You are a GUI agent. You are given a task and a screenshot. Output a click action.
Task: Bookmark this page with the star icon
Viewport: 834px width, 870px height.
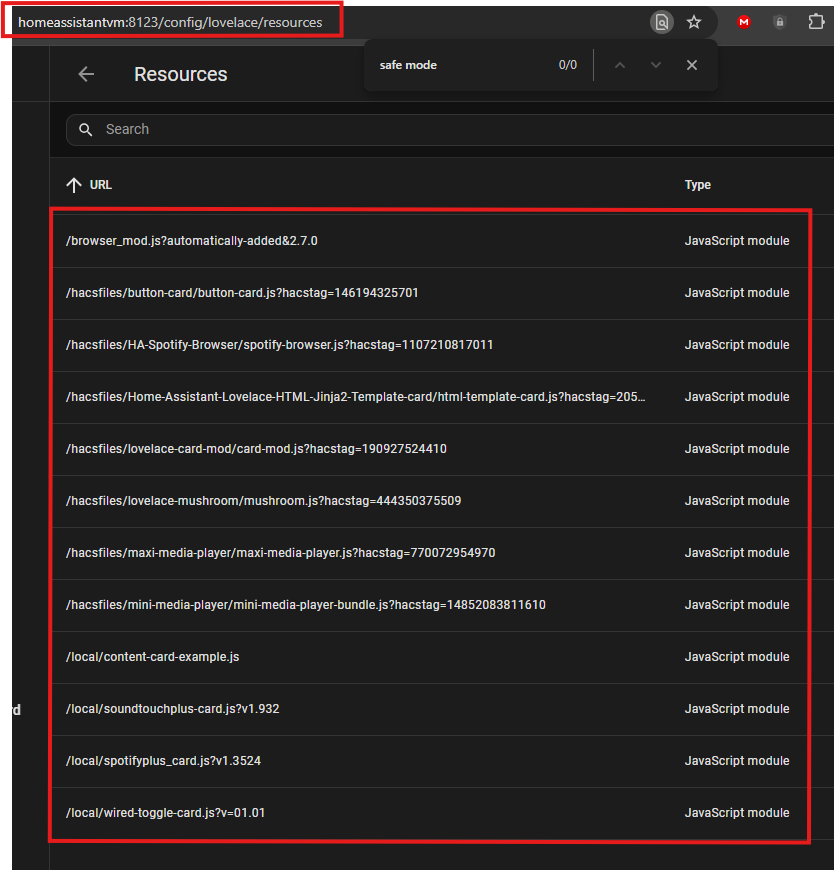pos(694,22)
